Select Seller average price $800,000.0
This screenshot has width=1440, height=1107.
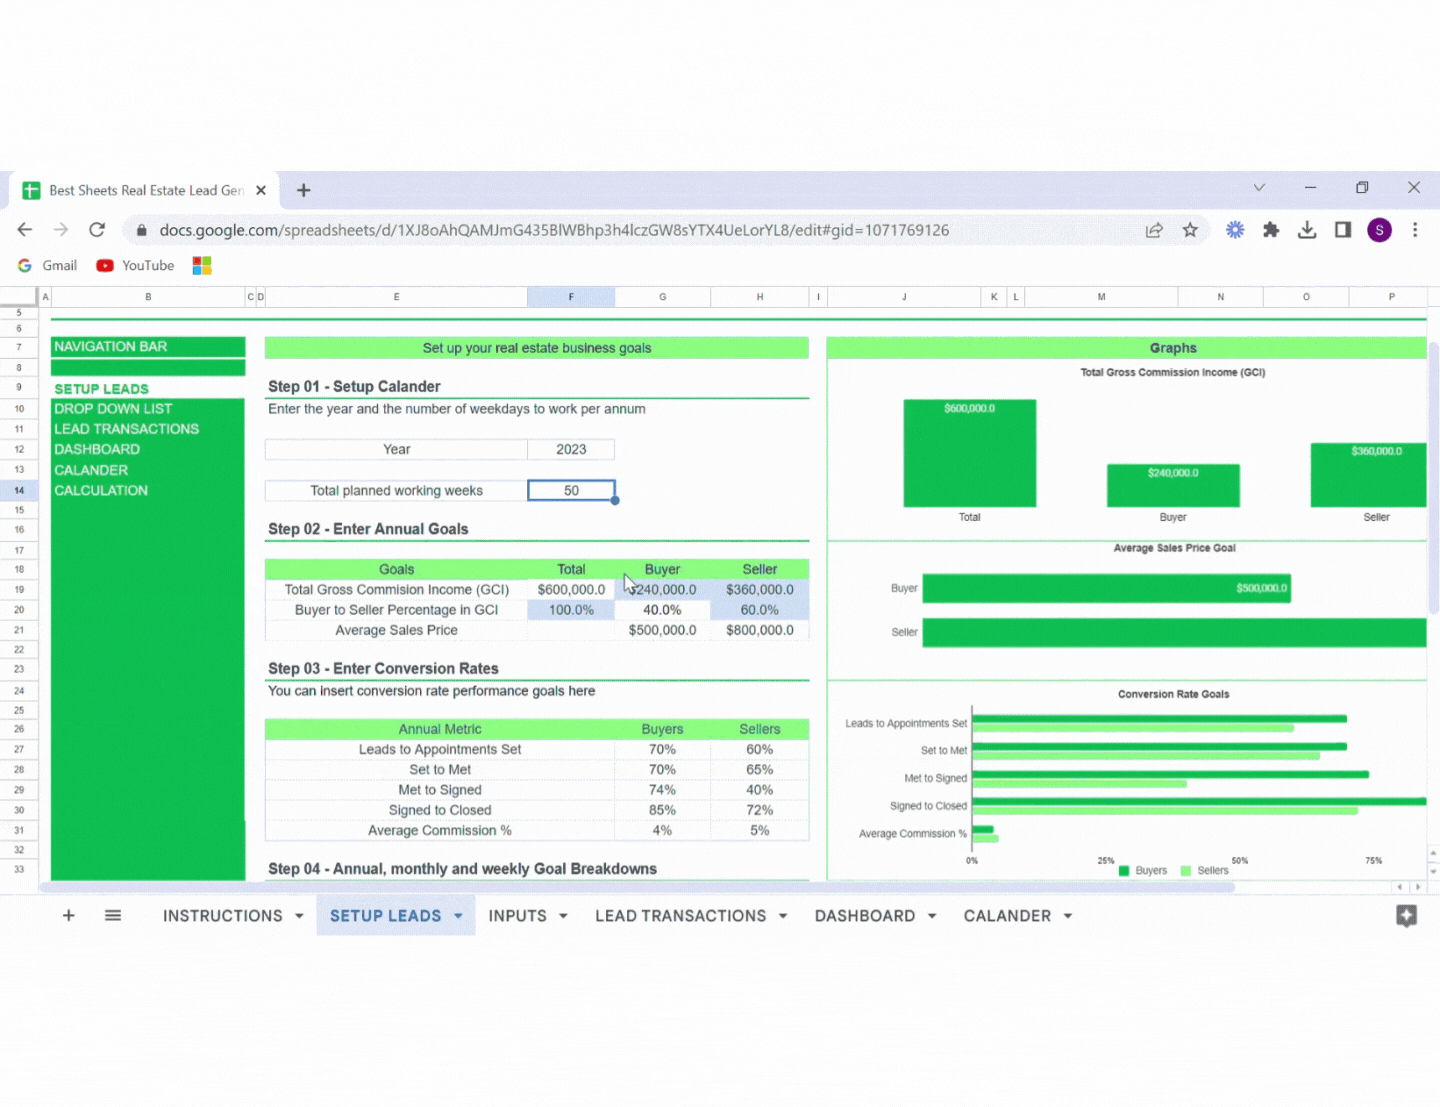759,631
